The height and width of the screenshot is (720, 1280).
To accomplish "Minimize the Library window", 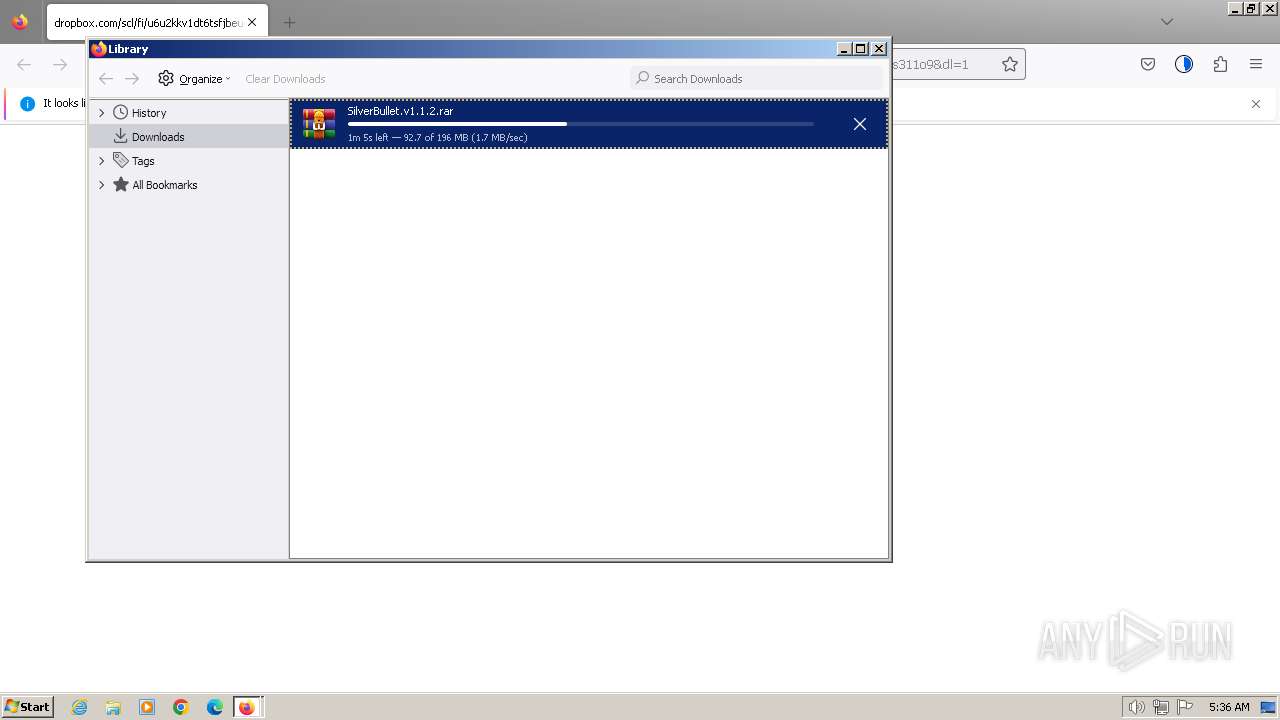I will (844, 48).
